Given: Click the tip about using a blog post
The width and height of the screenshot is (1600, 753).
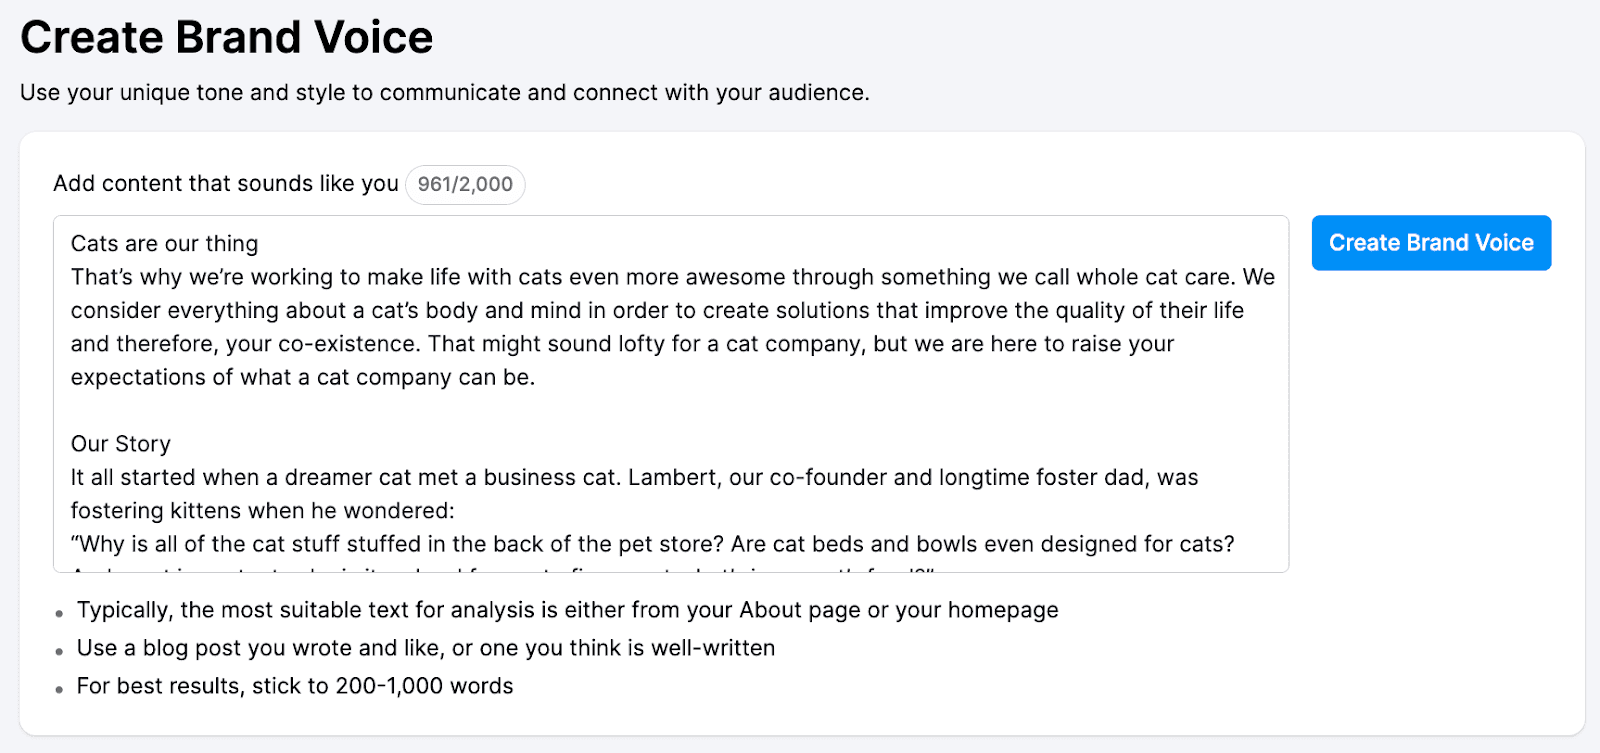Looking at the screenshot, I should coord(424,648).
